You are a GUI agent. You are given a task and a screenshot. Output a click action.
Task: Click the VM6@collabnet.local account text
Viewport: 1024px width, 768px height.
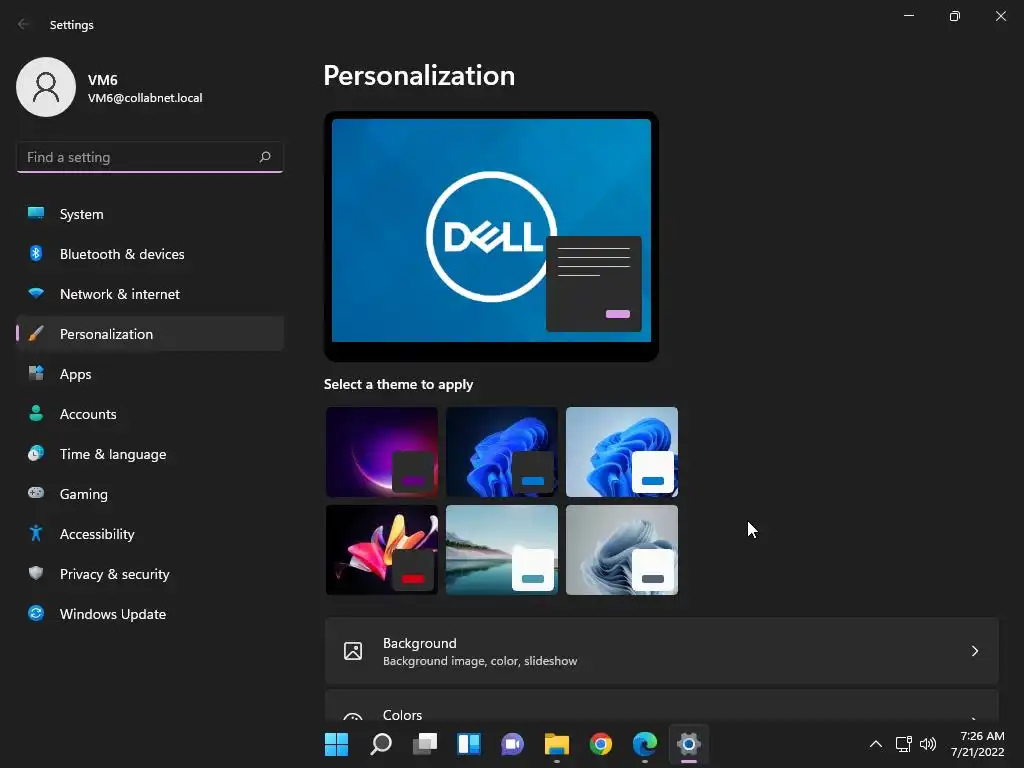point(145,98)
